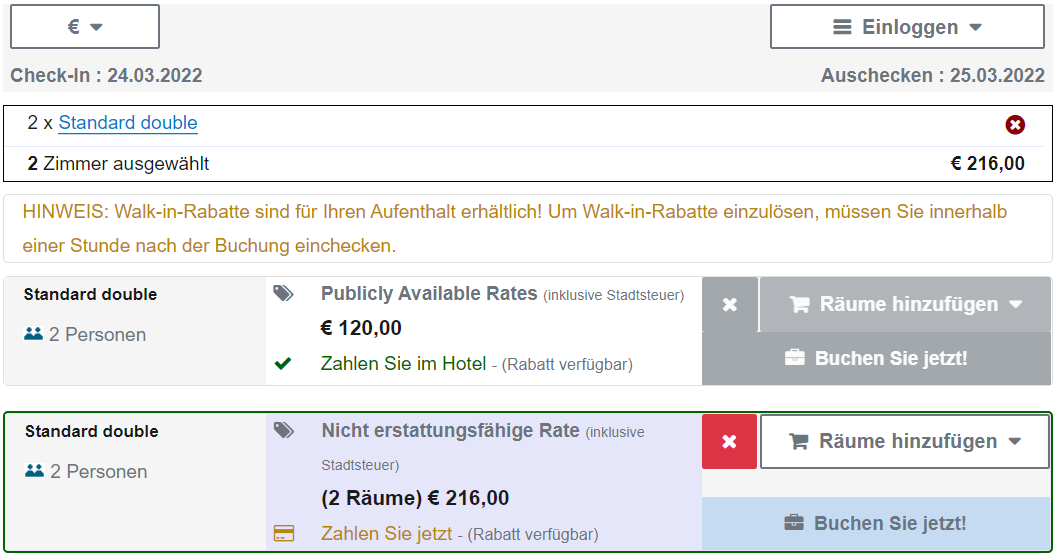Click the Zahlen Sie im Hotel payment option
Screen dimensions: 1055x557
403,364
